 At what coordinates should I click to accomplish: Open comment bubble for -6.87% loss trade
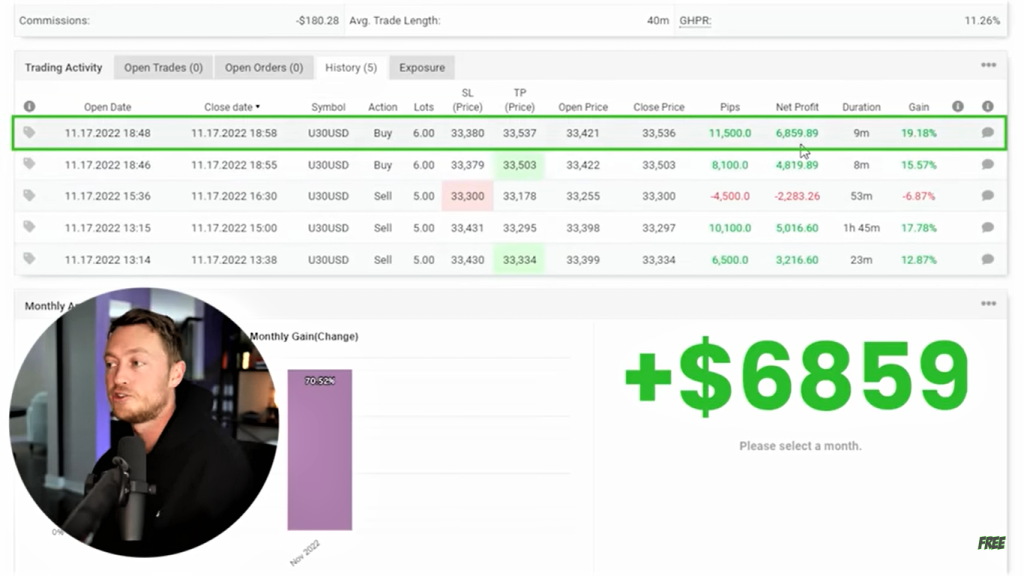pyautogui.click(x=987, y=196)
